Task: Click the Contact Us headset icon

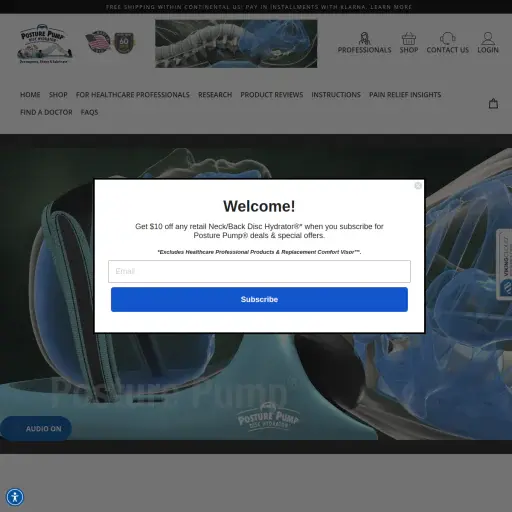Action: [x=447, y=38]
